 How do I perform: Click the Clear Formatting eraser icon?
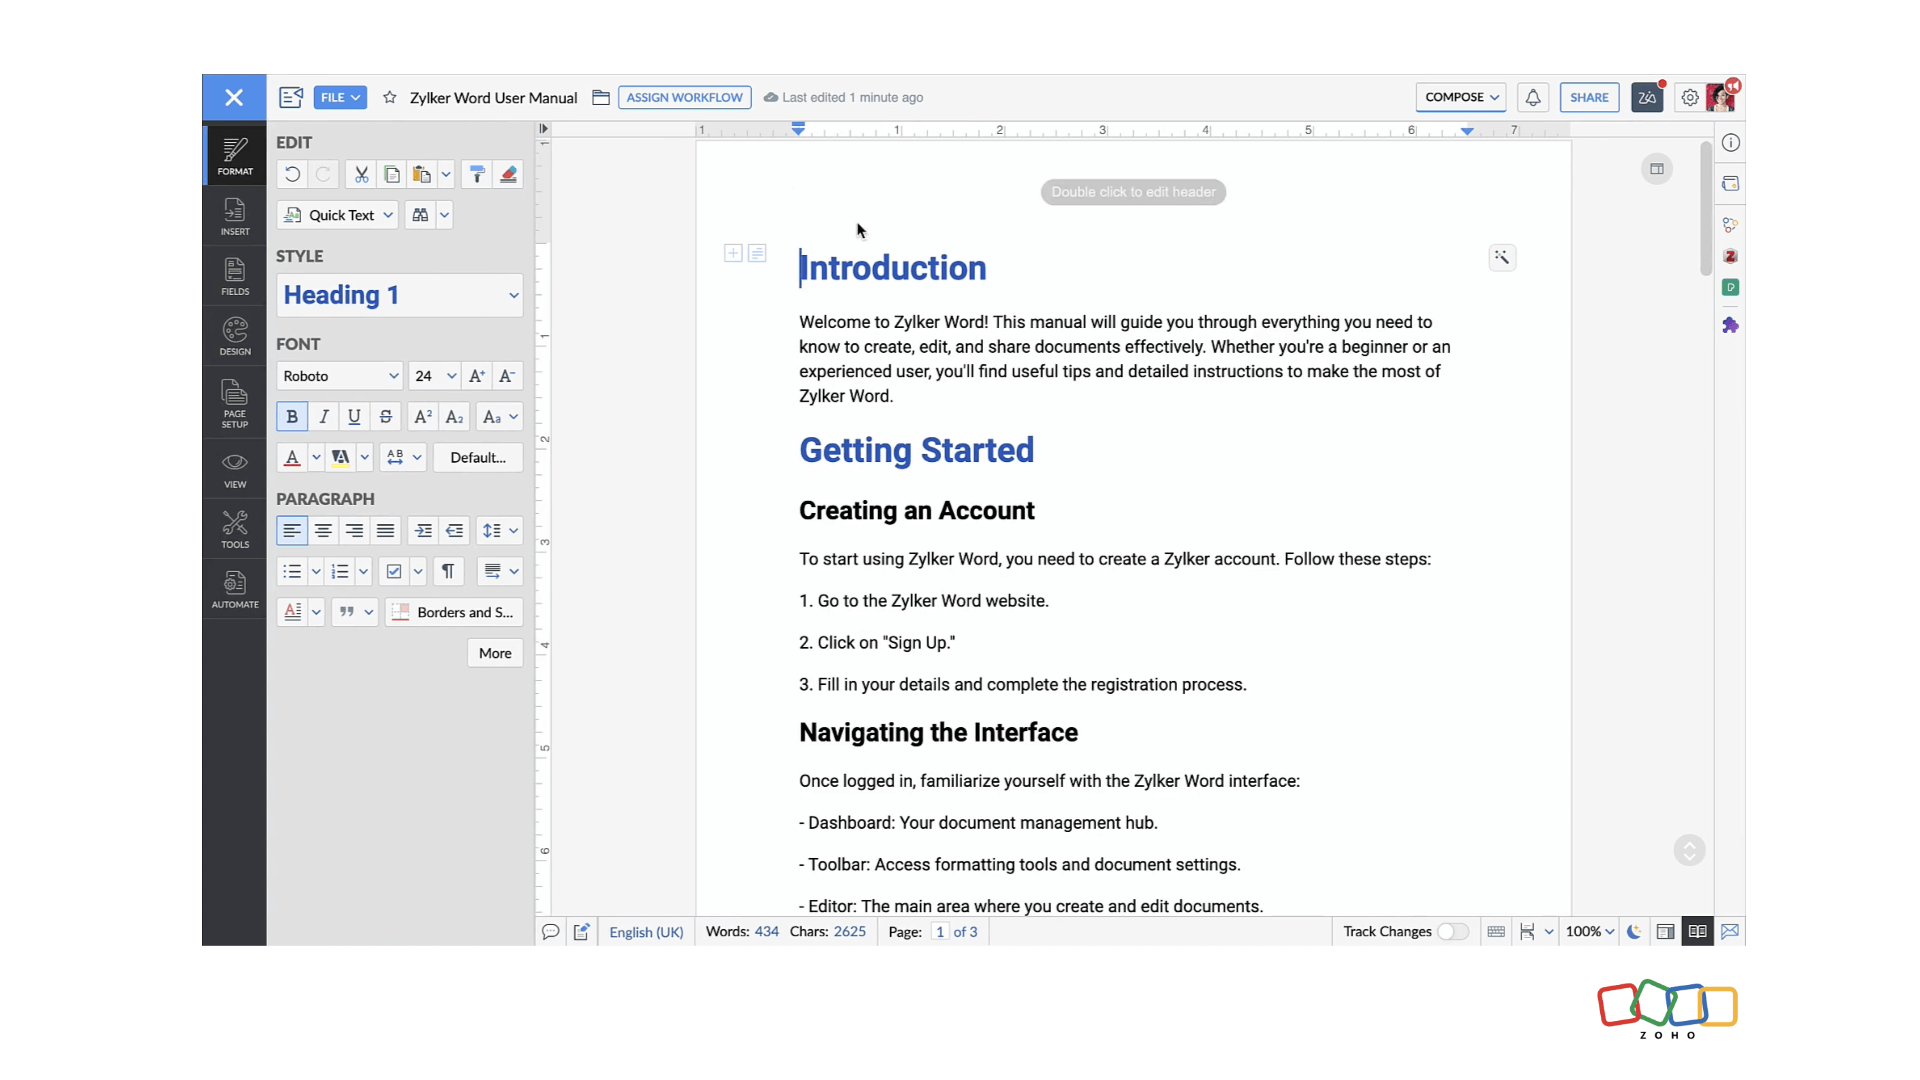(x=508, y=175)
